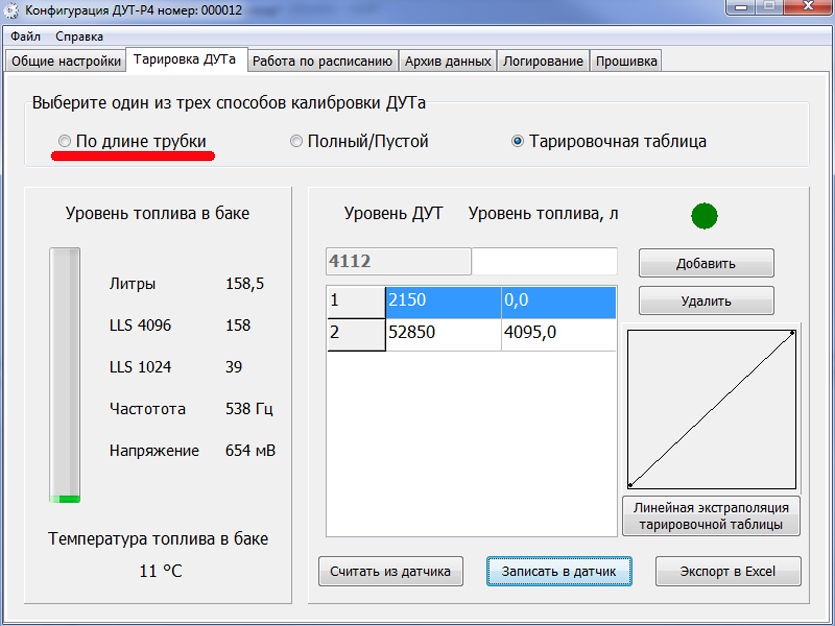The width and height of the screenshot is (835, 626).
Task: Click the table cell showing 0,0
Action: click(x=559, y=302)
